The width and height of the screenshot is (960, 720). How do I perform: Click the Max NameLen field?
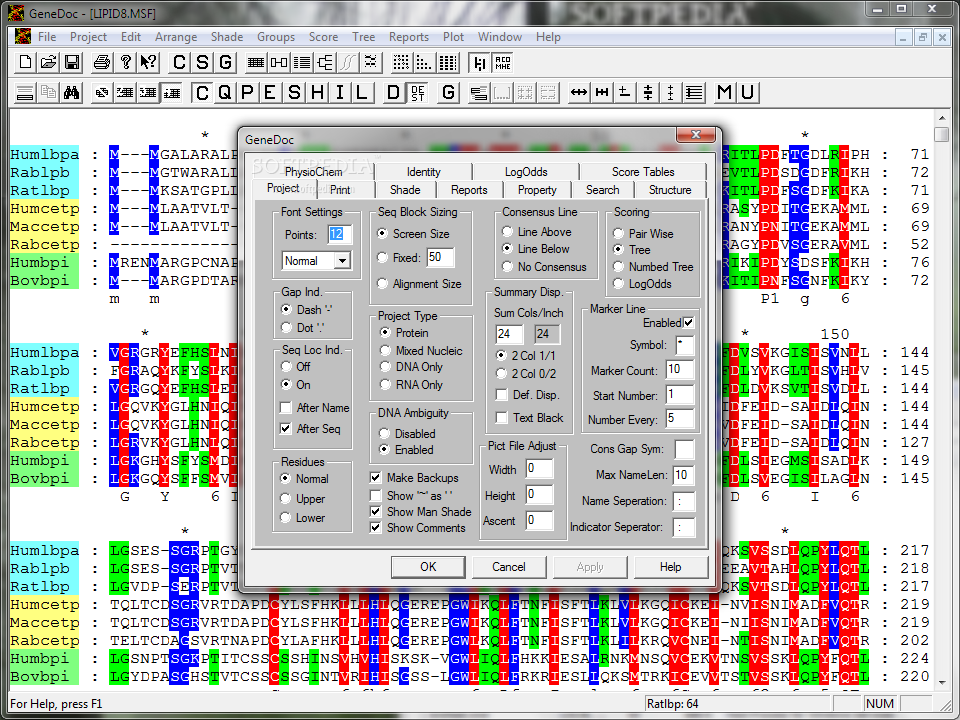pyautogui.click(x=683, y=475)
